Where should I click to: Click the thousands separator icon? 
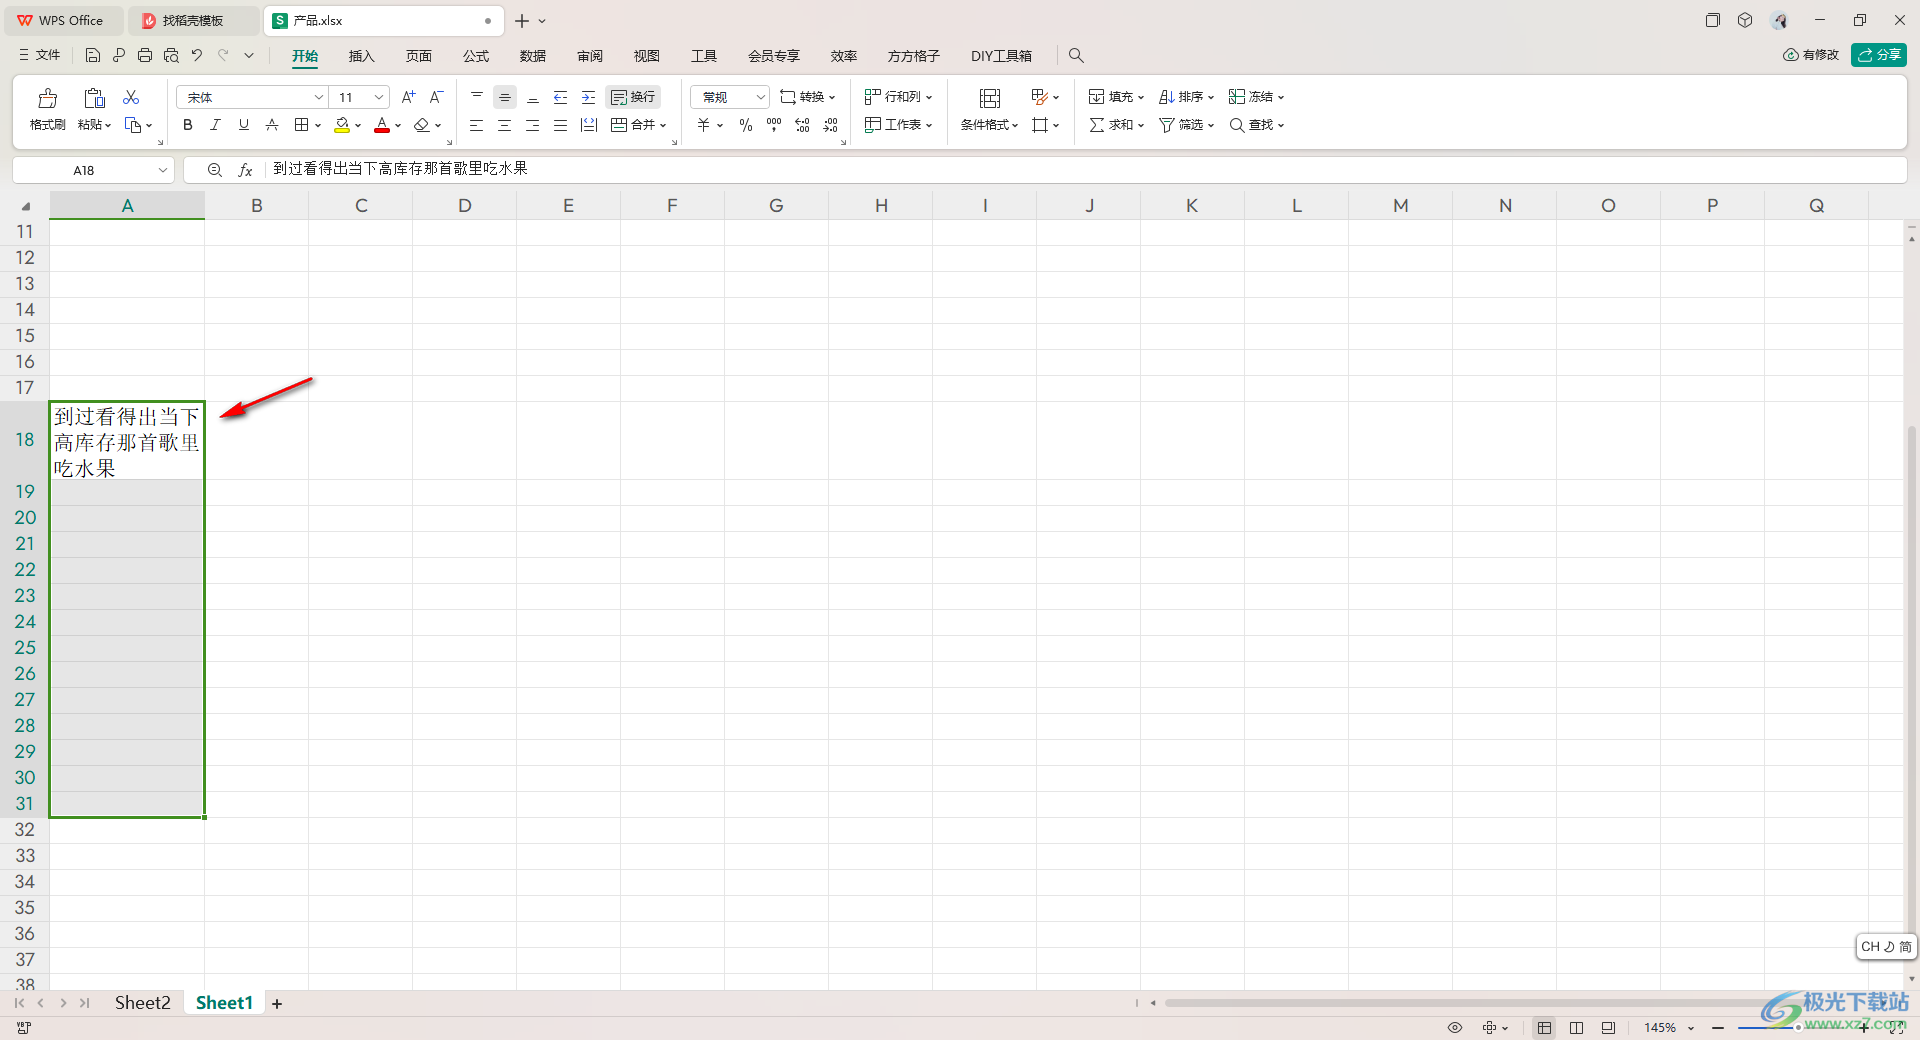pos(774,125)
